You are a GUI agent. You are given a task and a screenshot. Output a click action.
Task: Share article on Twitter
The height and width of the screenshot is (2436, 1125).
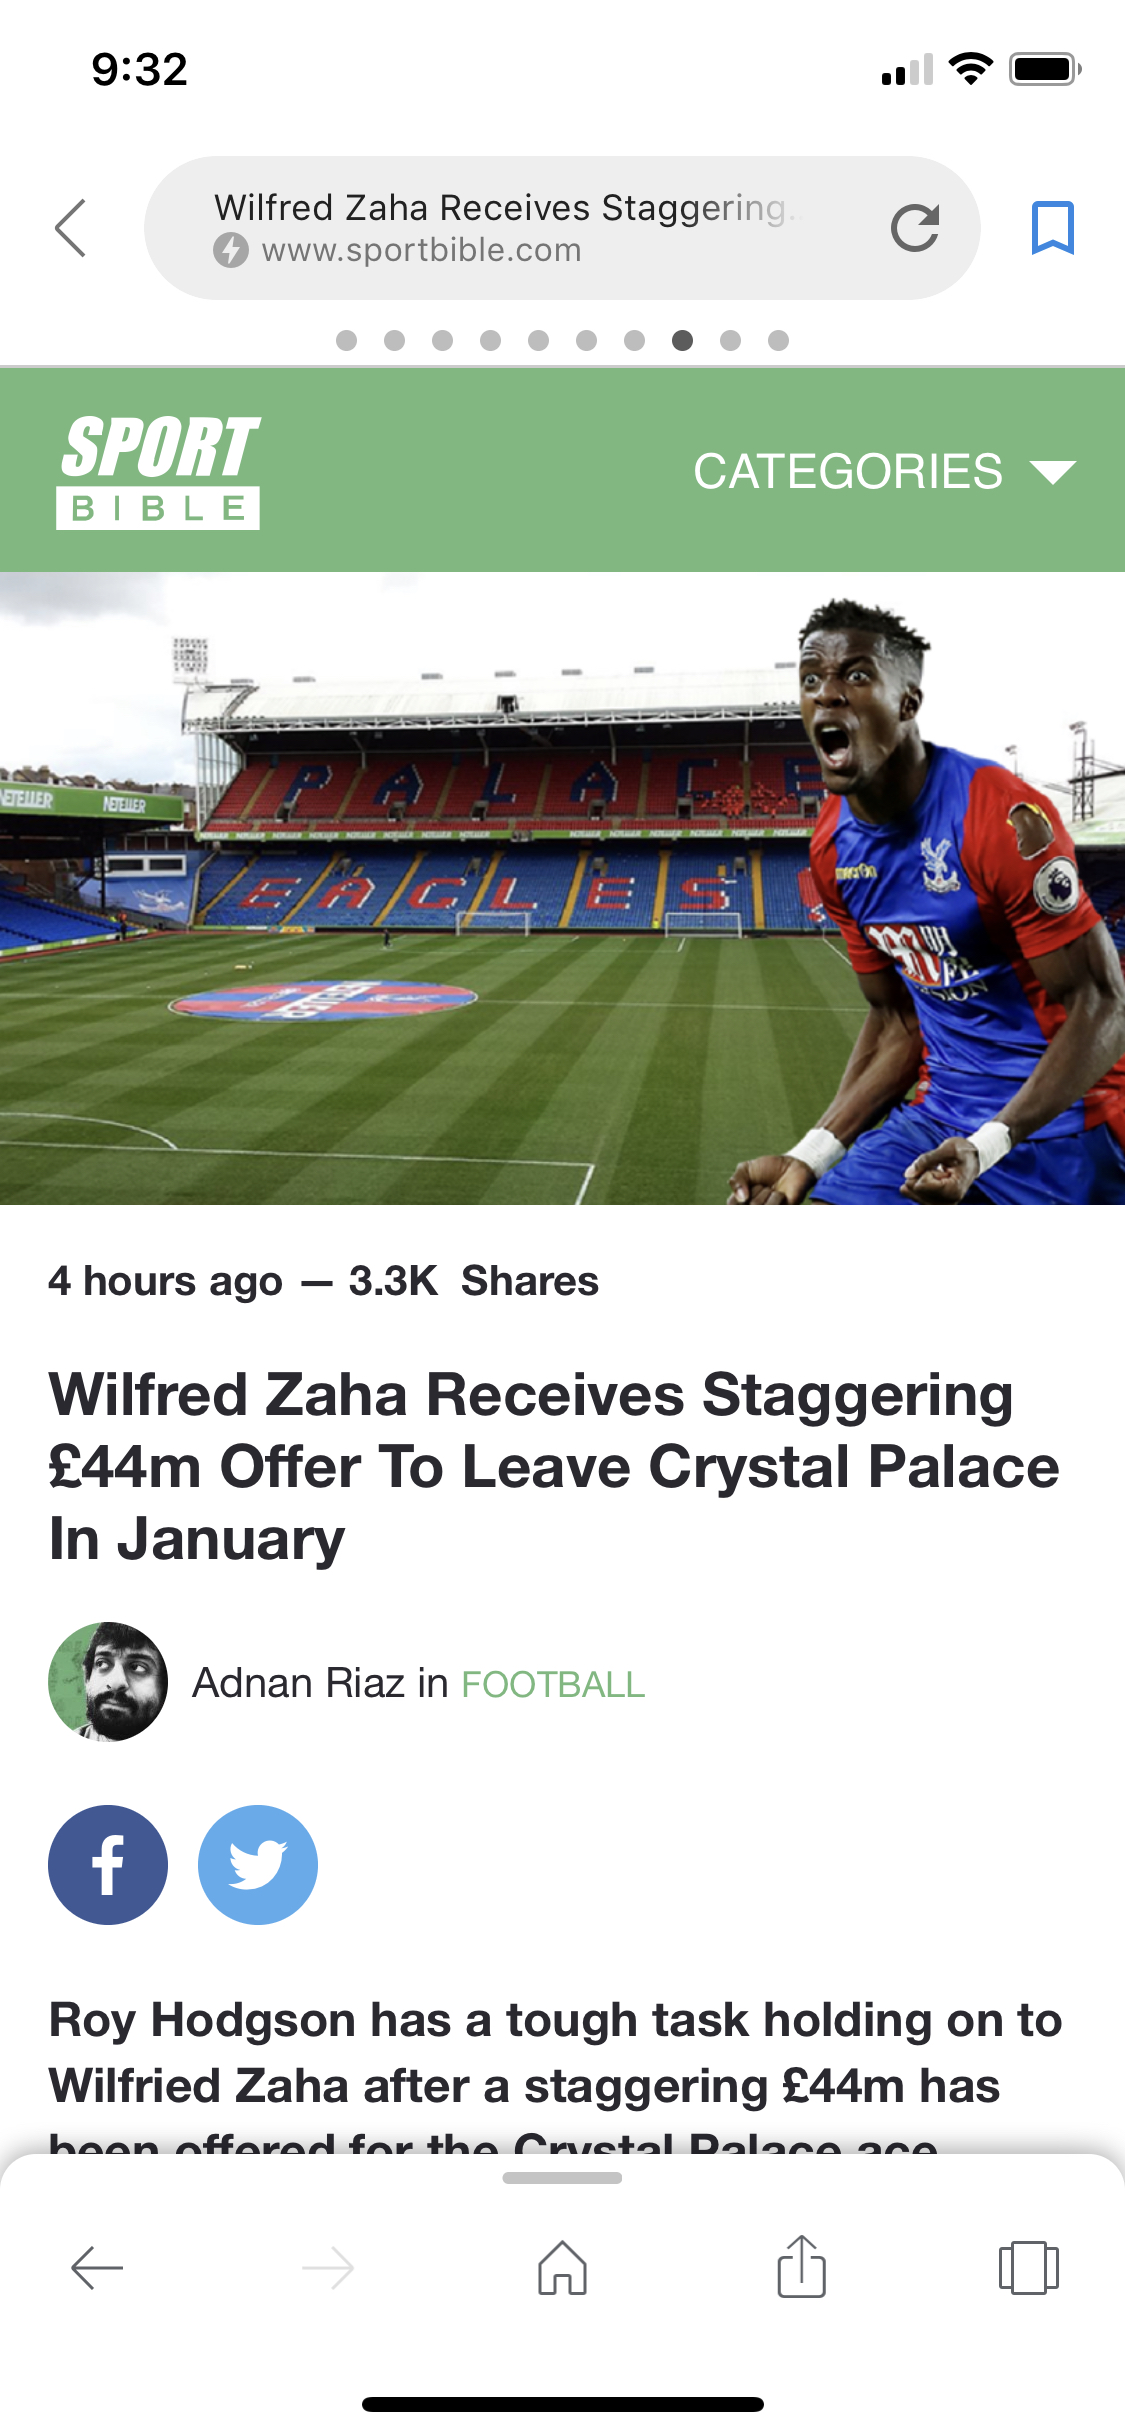point(258,1864)
